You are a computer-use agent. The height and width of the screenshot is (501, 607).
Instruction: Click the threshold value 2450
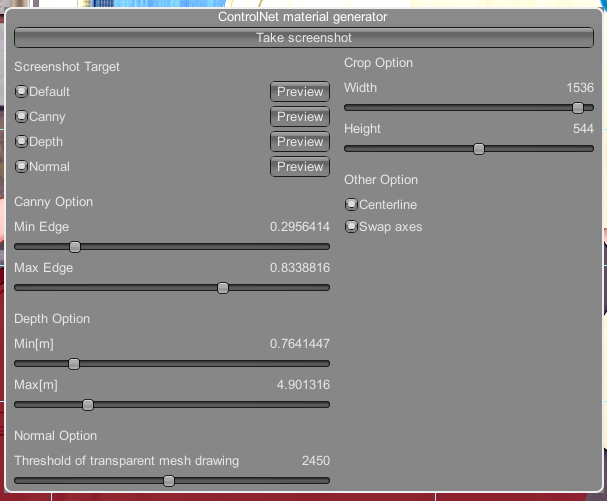[x=316, y=460]
